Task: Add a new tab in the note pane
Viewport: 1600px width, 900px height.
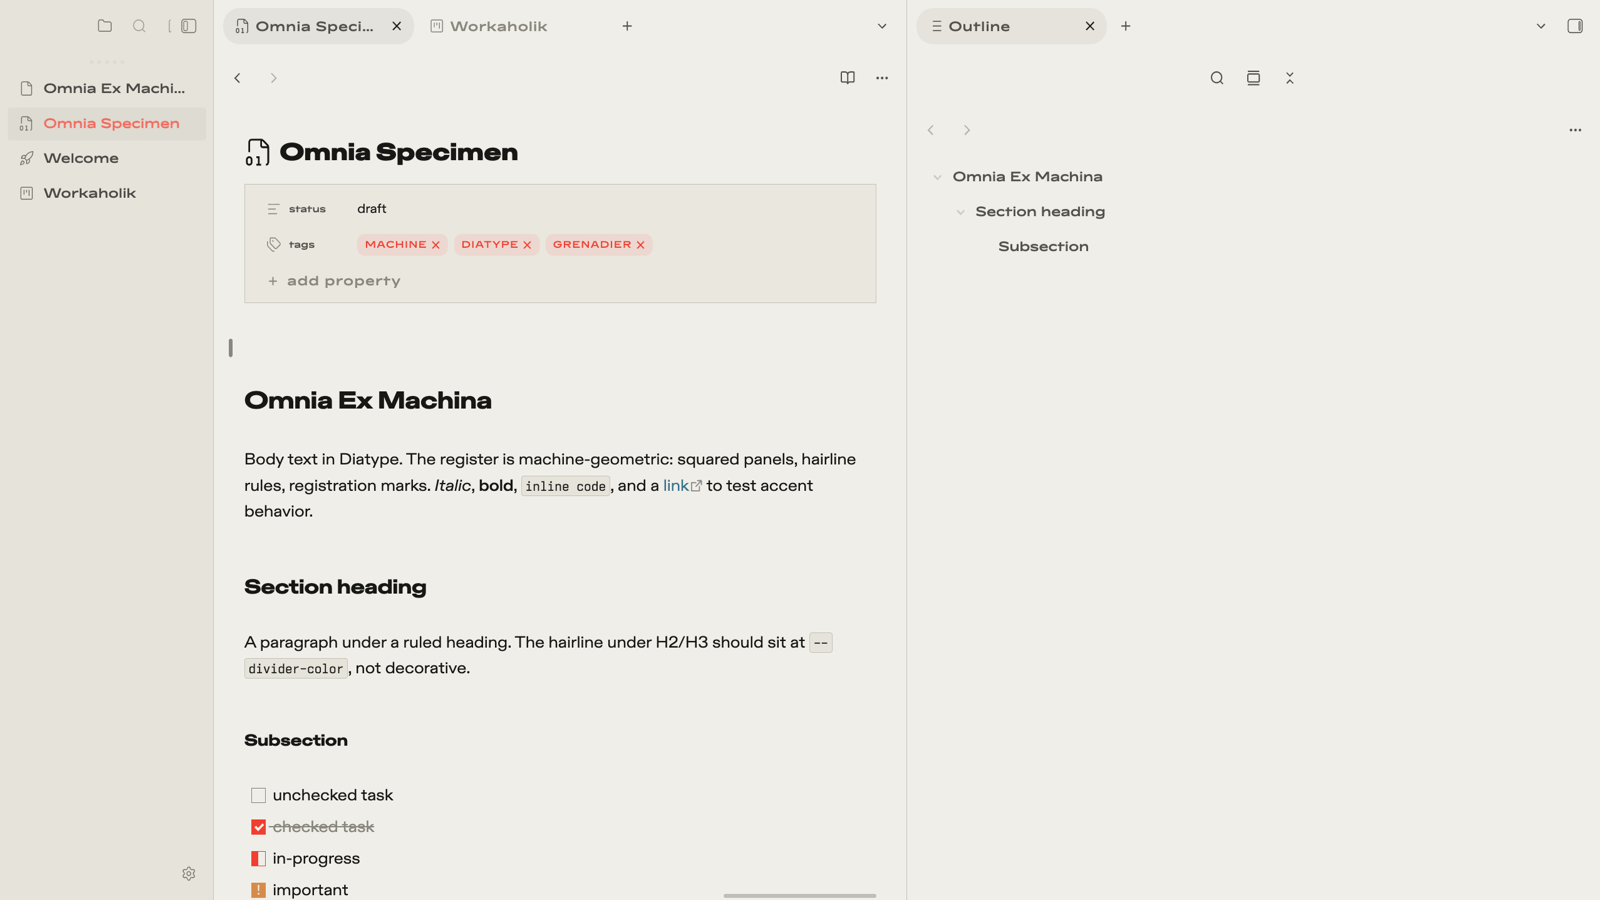Action: 627,26
